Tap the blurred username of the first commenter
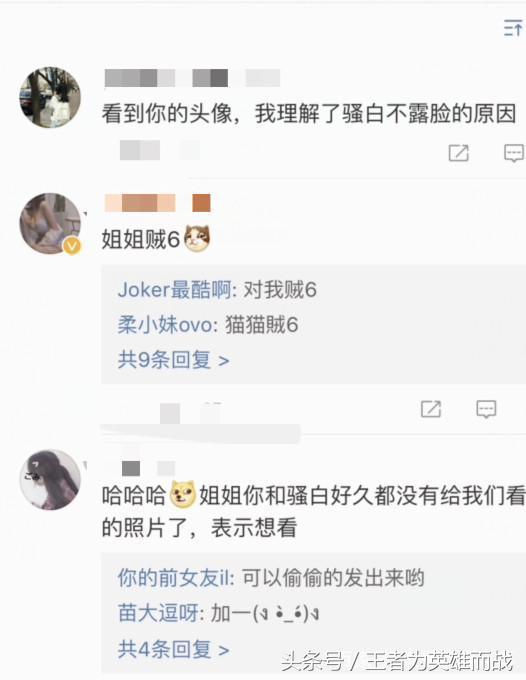 (192, 78)
